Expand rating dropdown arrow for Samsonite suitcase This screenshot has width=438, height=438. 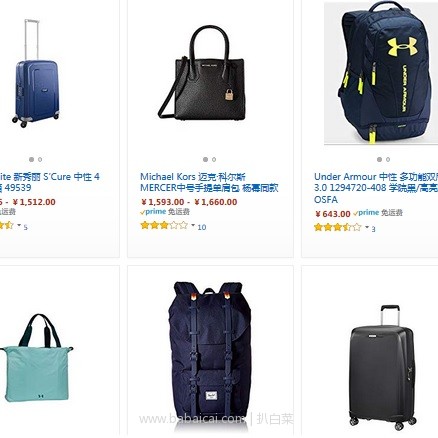point(19,225)
